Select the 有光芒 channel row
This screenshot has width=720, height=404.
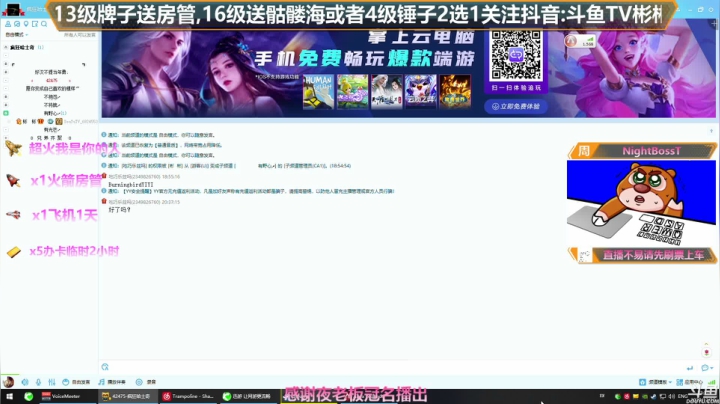pos(51,130)
